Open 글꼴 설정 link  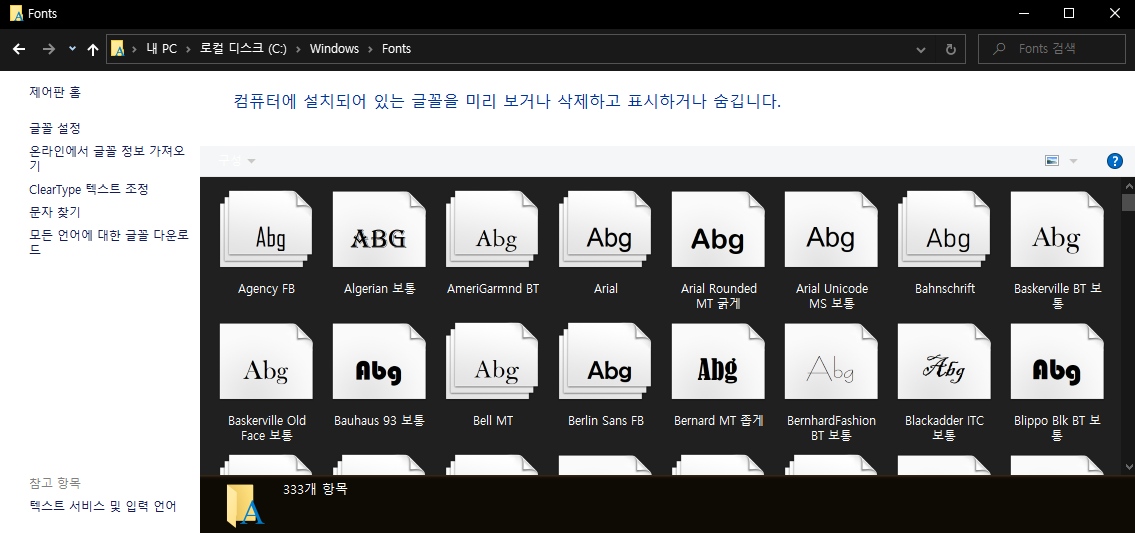[55, 128]
